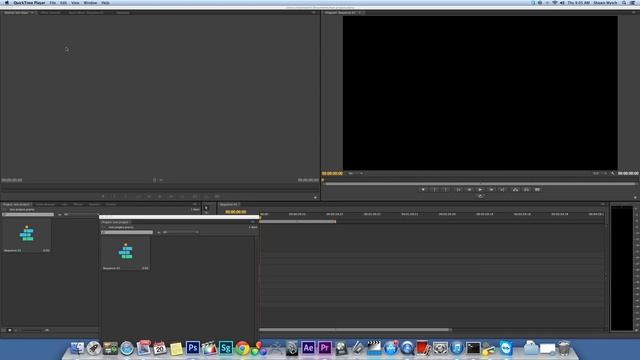Open Program monitor settings wrench icon

(x=613, y=173)
